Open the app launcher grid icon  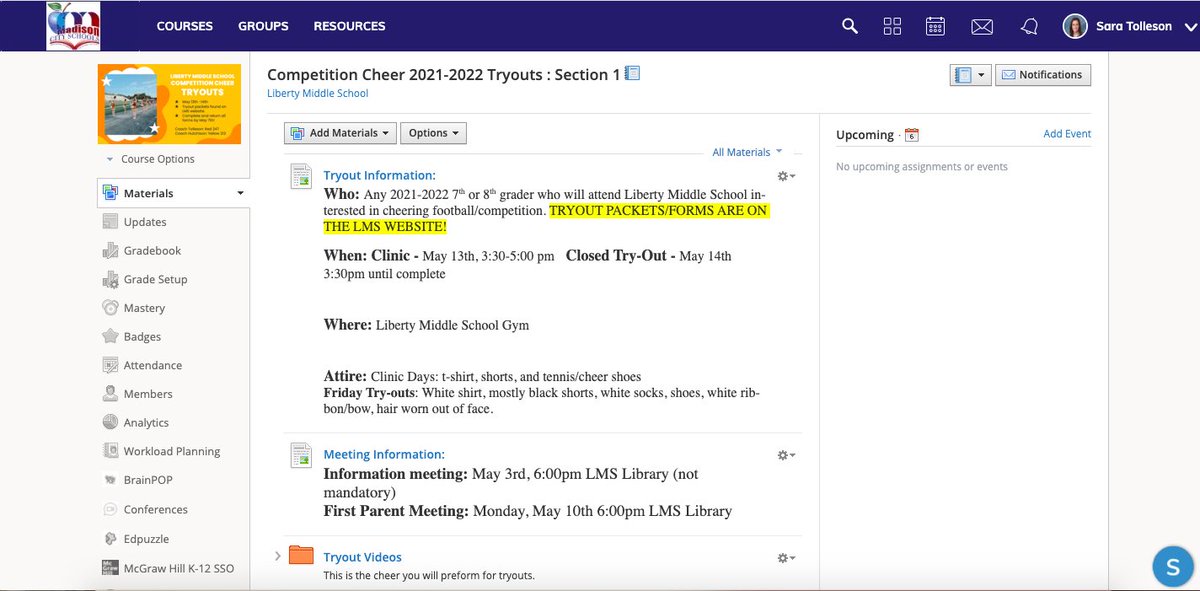pos(892,26)
